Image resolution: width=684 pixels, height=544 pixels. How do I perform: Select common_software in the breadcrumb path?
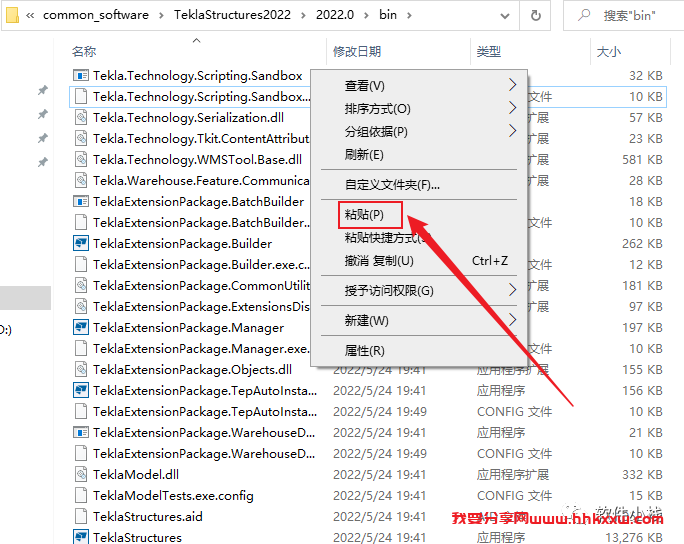click(96, 15)
